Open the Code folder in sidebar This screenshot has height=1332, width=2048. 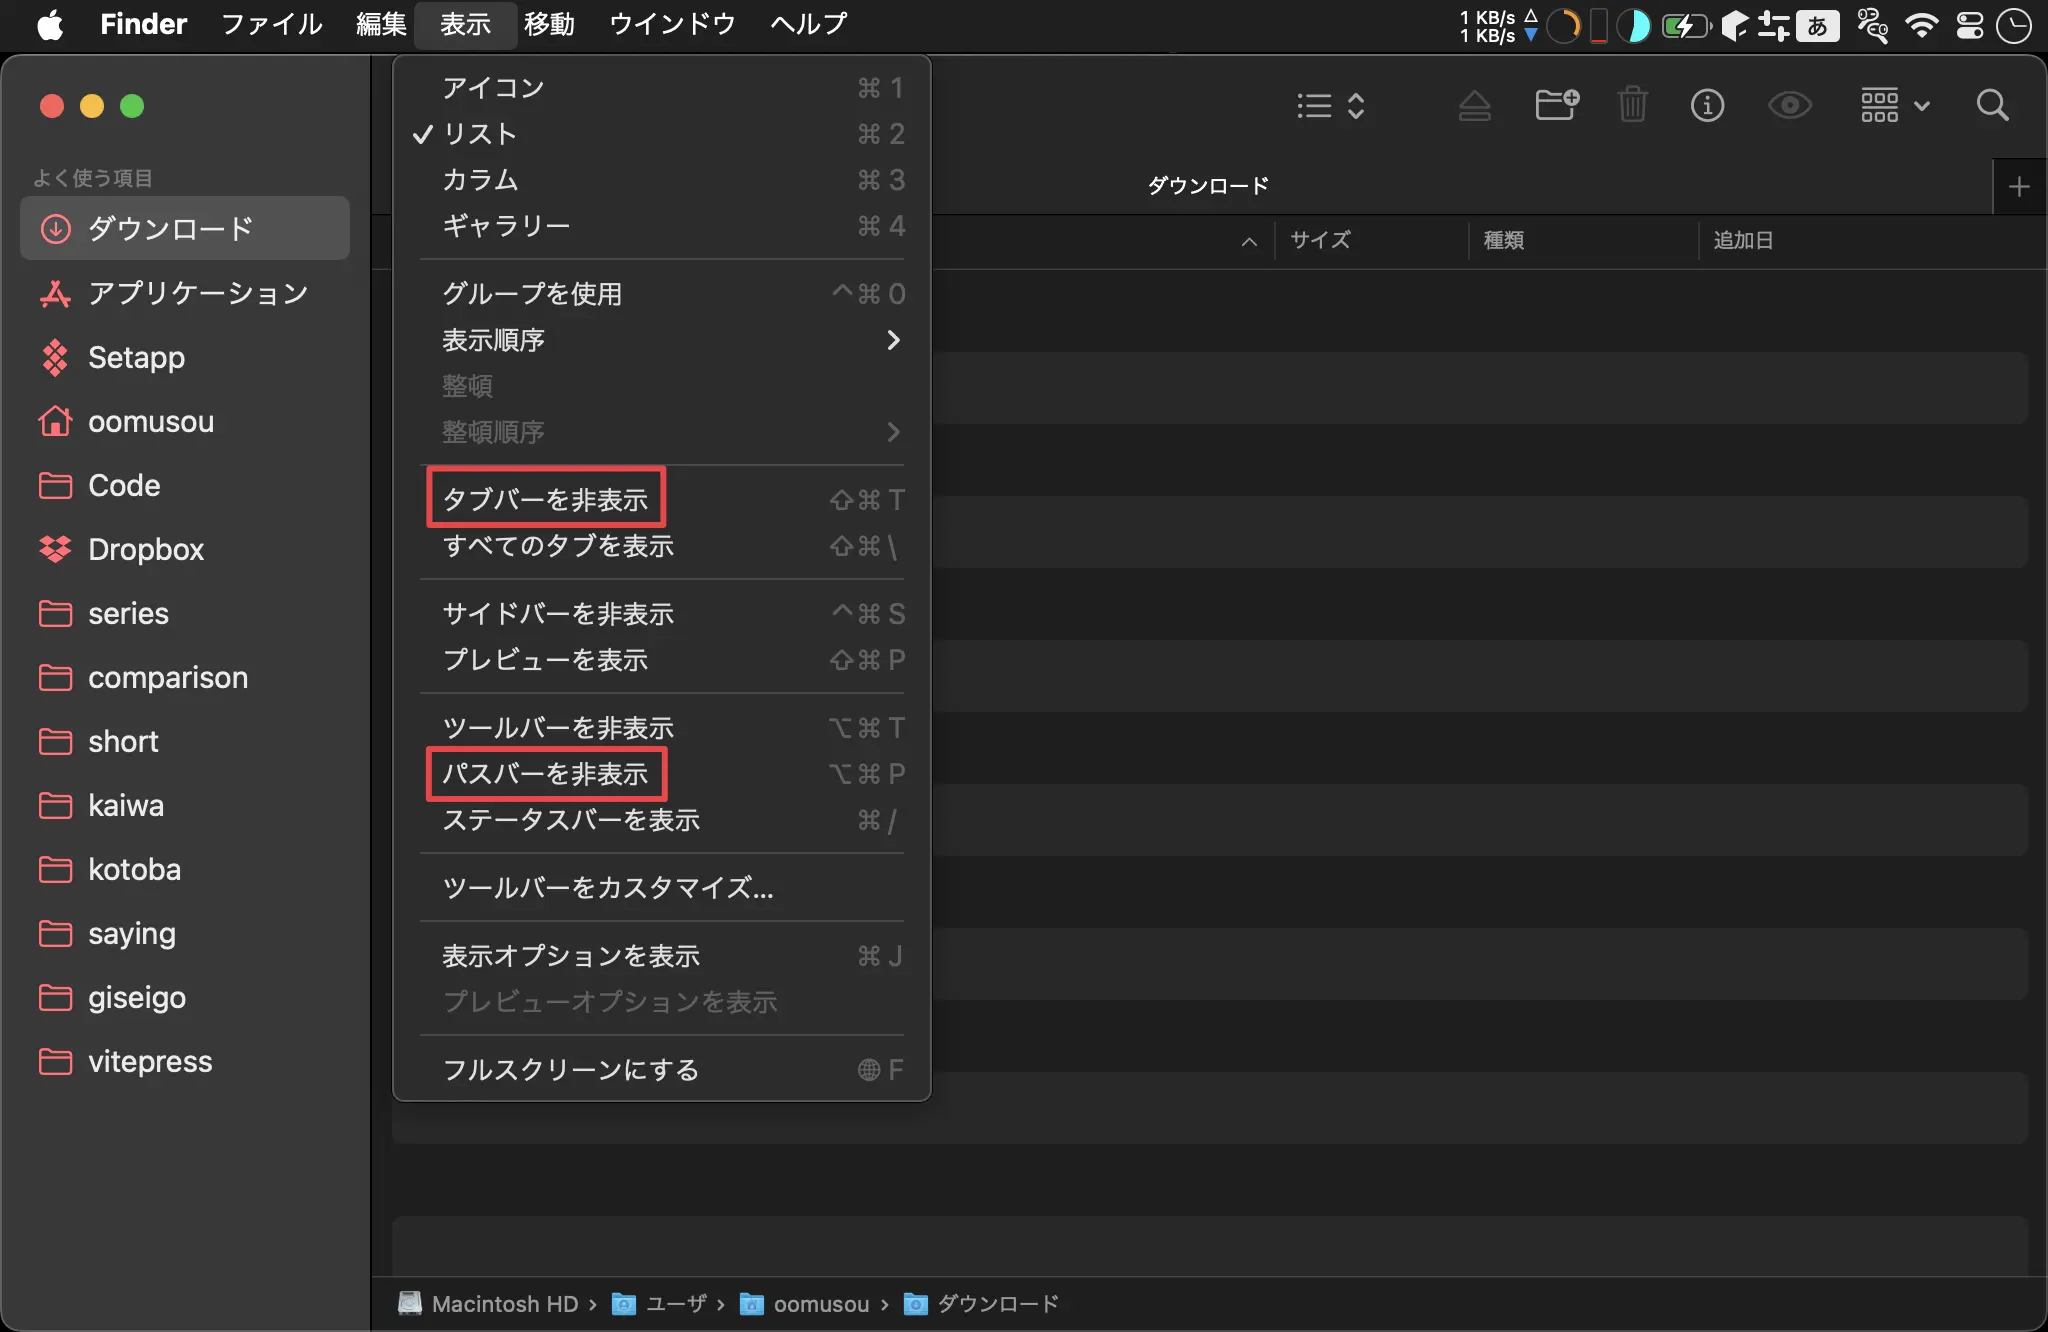(x=185, y=485)
